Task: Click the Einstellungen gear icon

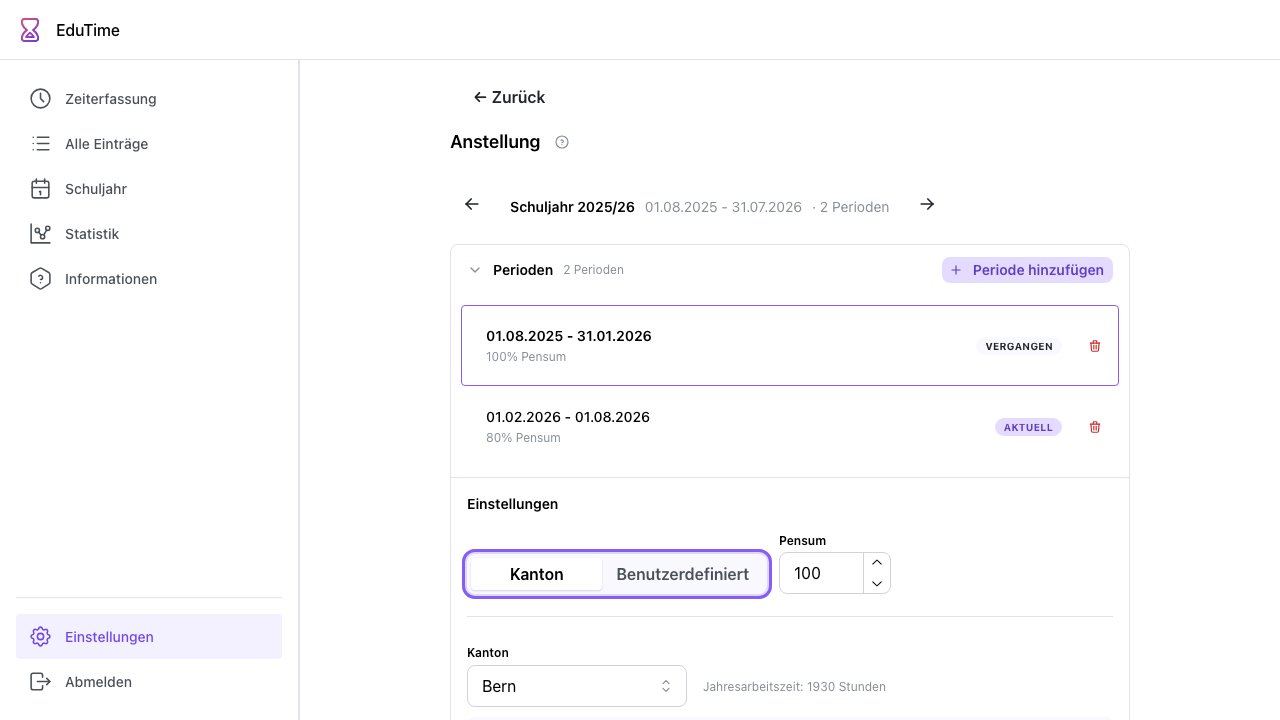Action: coord(40,637)
